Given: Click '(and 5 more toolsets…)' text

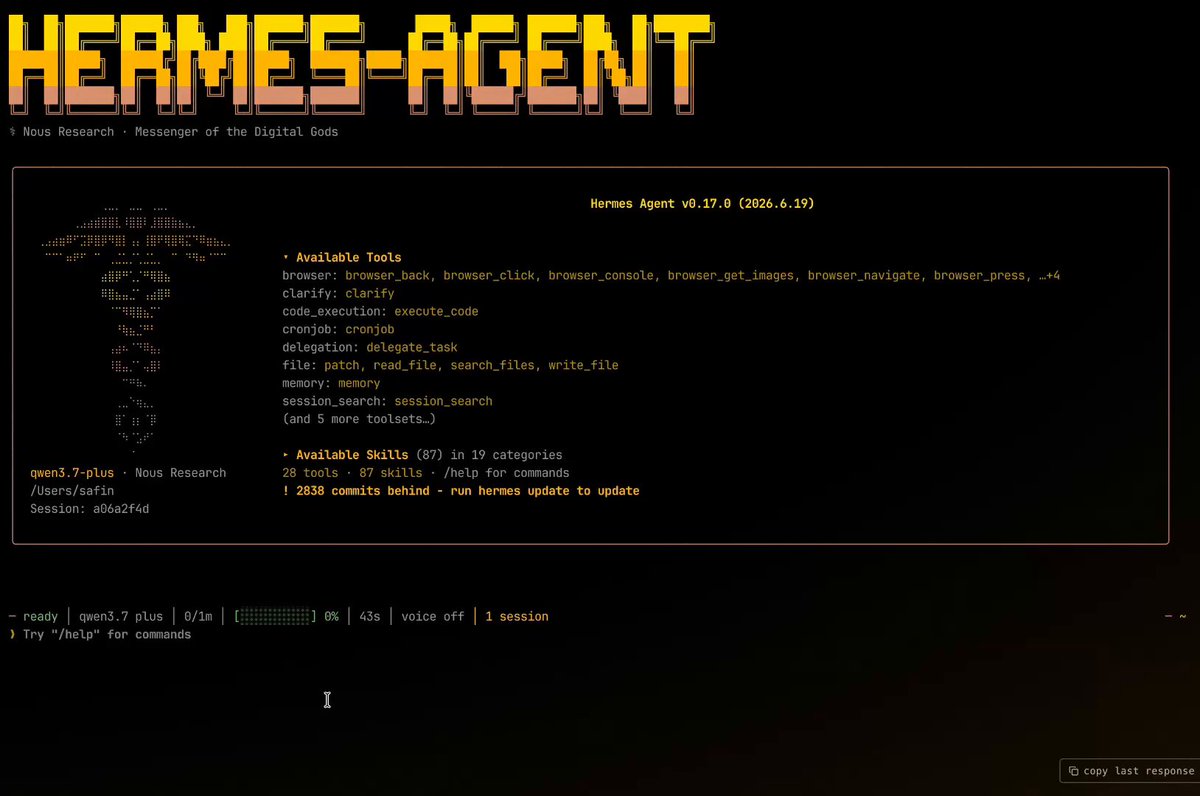Looking at the screenshot, I should (359, 419).
